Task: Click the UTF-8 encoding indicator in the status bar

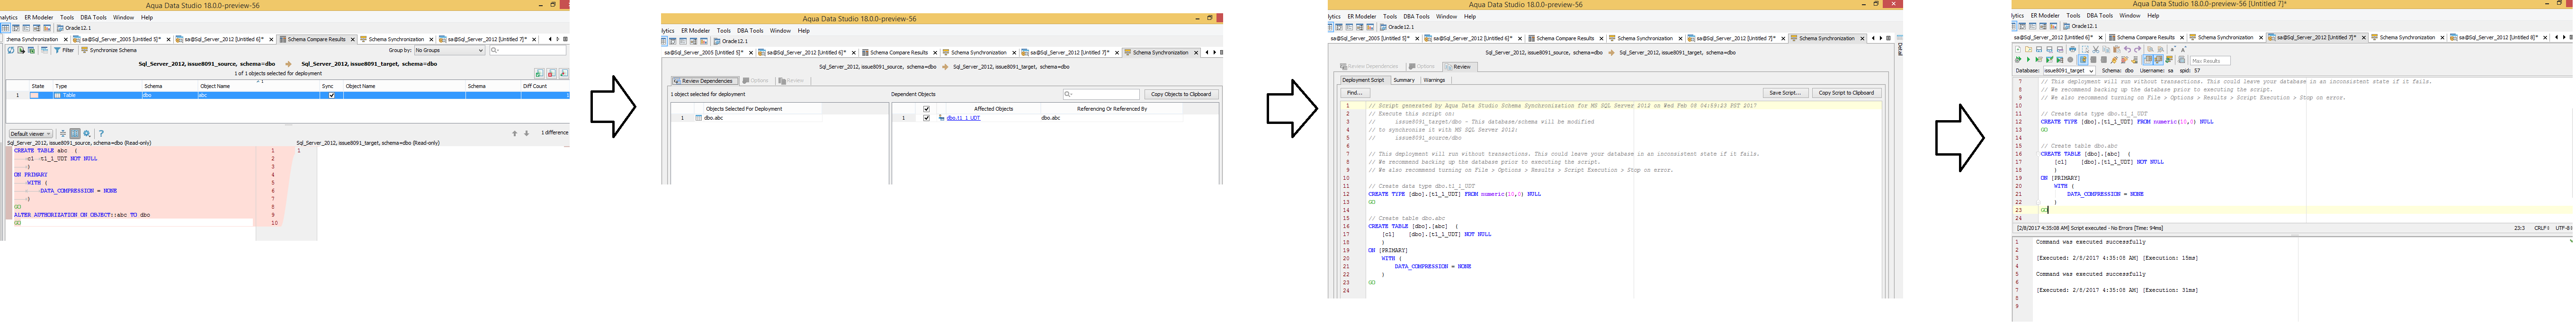Action: click(2564, 228)
